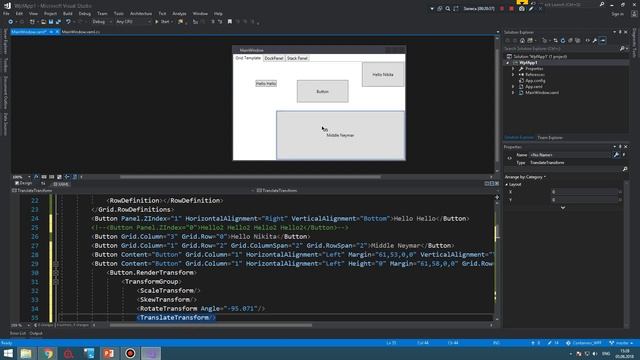Click the recorder pencil annotation icon
The image size is (640, 360).
click(531, 9)
